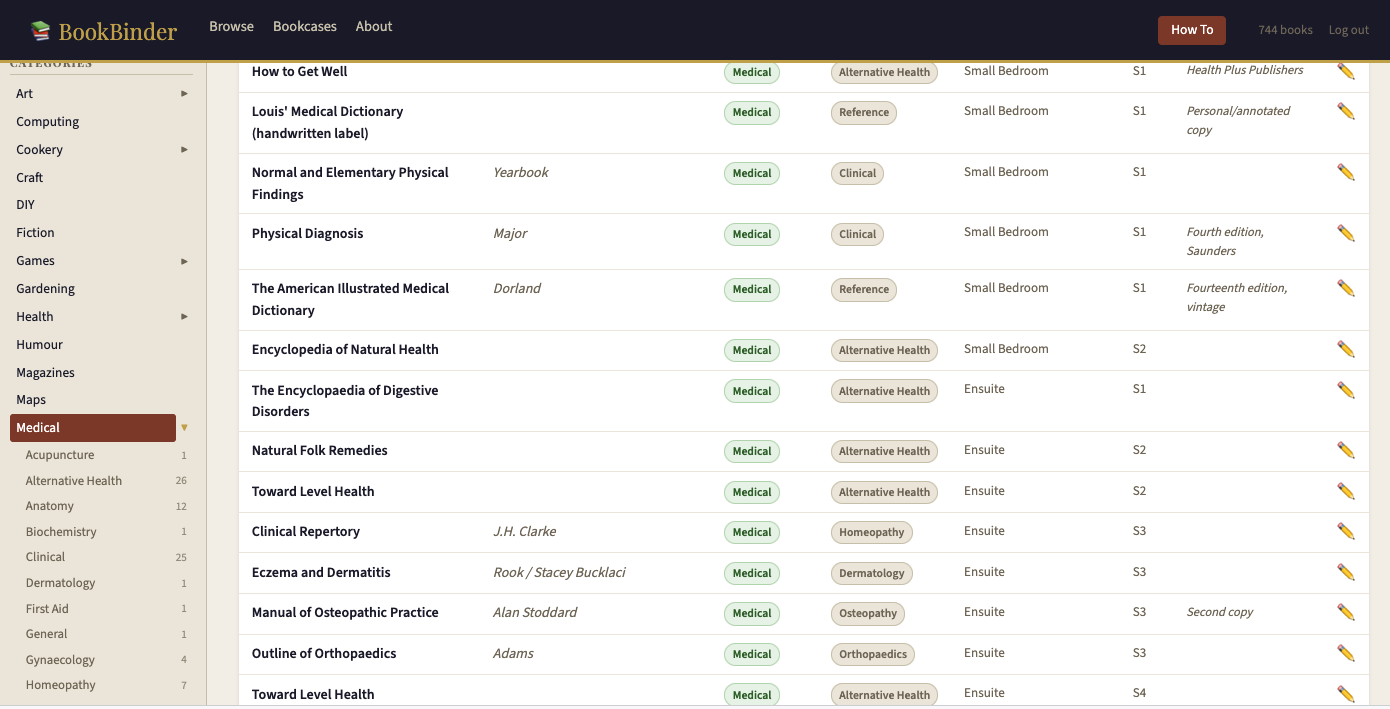Collapse the Medical category arrow
This screenshot has width=1390, height=709.
pos(184,428)
